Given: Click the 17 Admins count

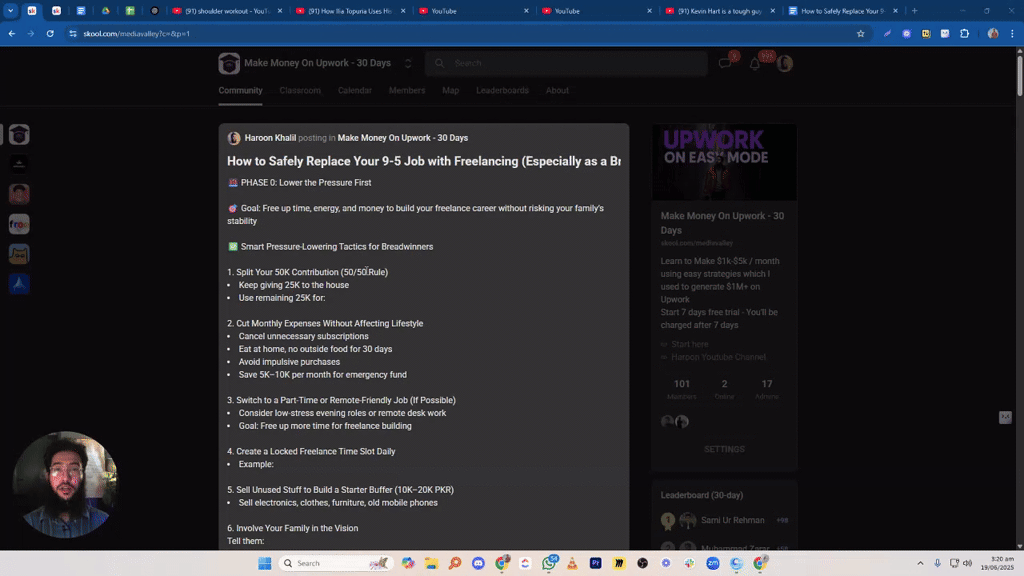Looking at the screenshot, I should coord(767,389).
